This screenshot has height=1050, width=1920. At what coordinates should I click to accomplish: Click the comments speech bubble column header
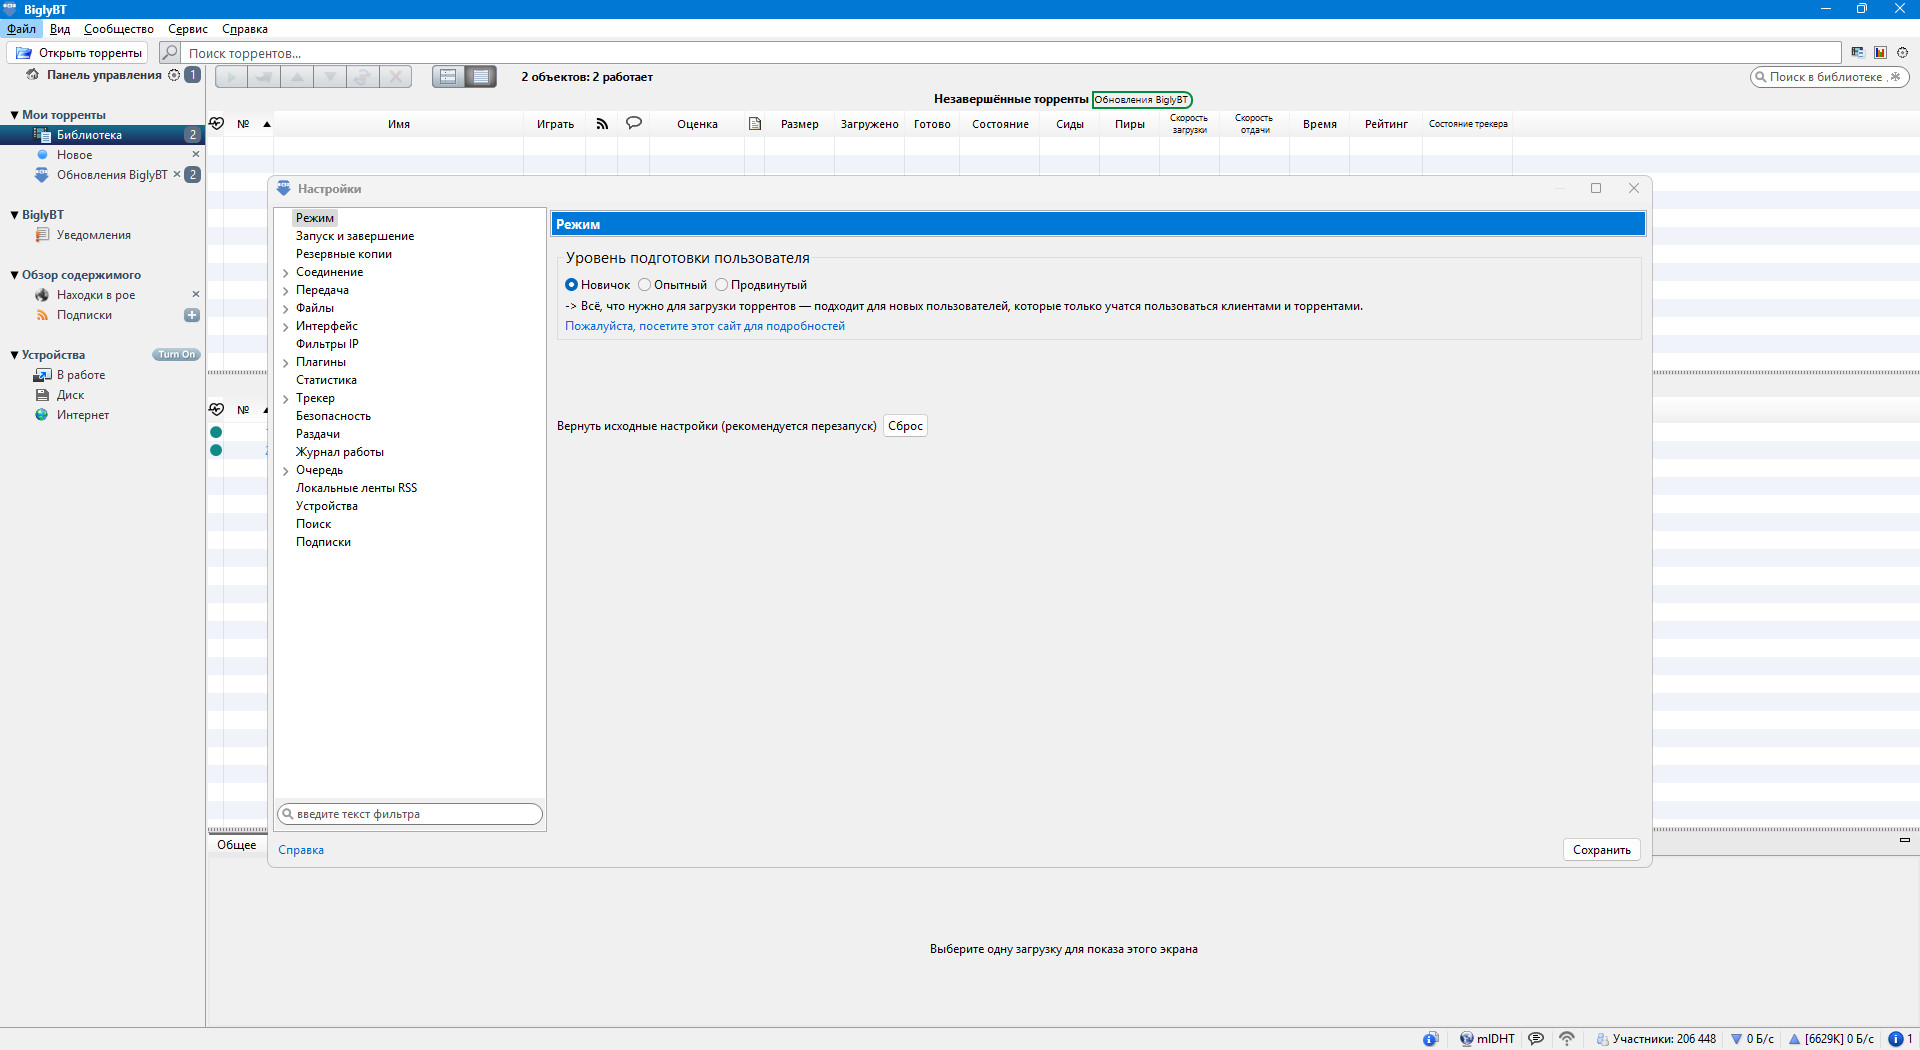634,123
